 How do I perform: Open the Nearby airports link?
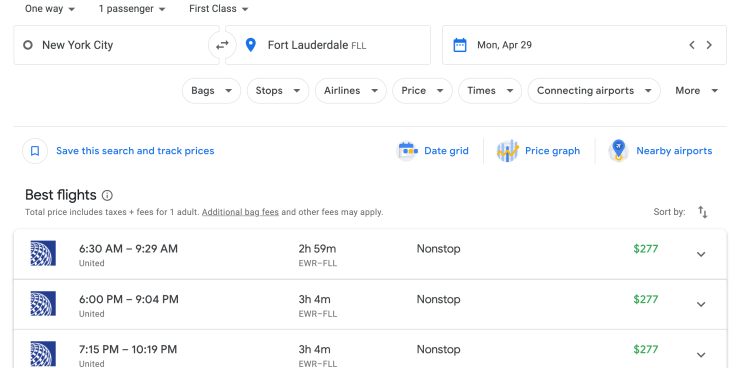674,151
